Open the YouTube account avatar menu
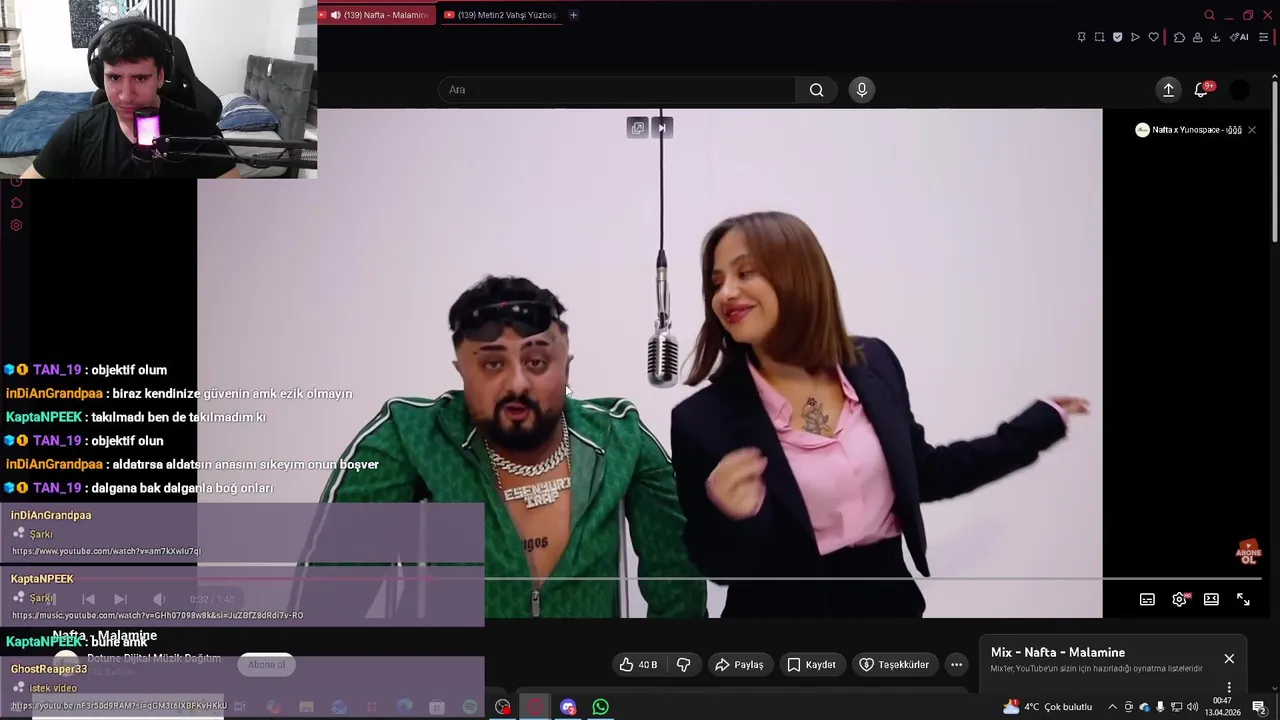This screenshot has width=1280, height=720. coord(1239,90)
